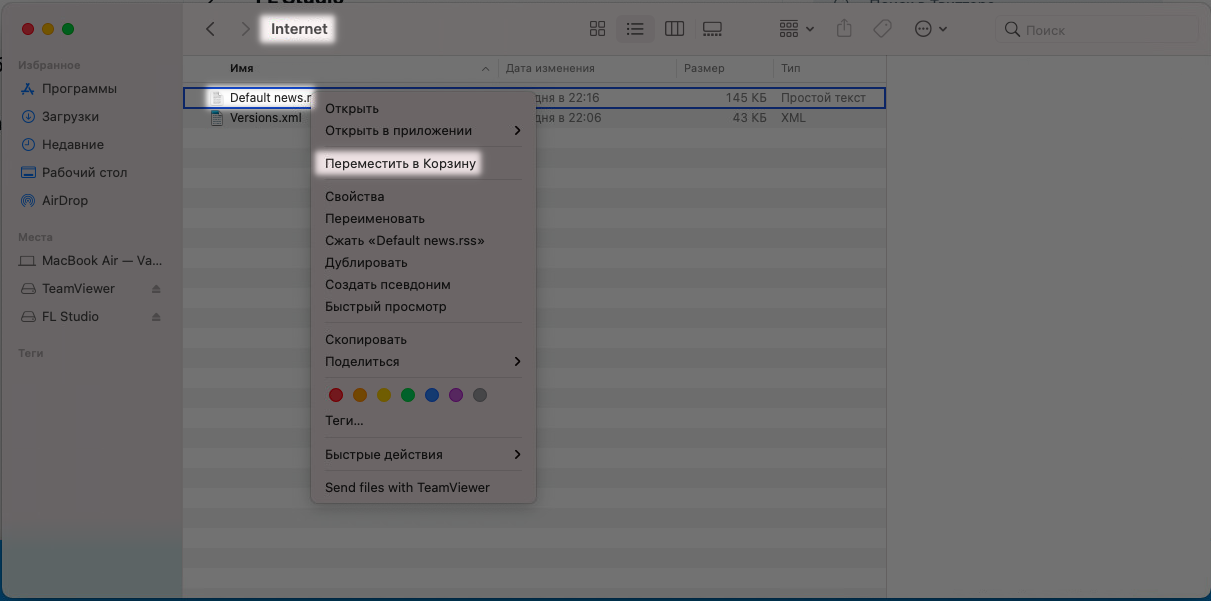Screen dimensions: 1211x601
Task: Toggle the sort direction arrow in Имя column
Action: pyautogui.click(x=486, y=69)
